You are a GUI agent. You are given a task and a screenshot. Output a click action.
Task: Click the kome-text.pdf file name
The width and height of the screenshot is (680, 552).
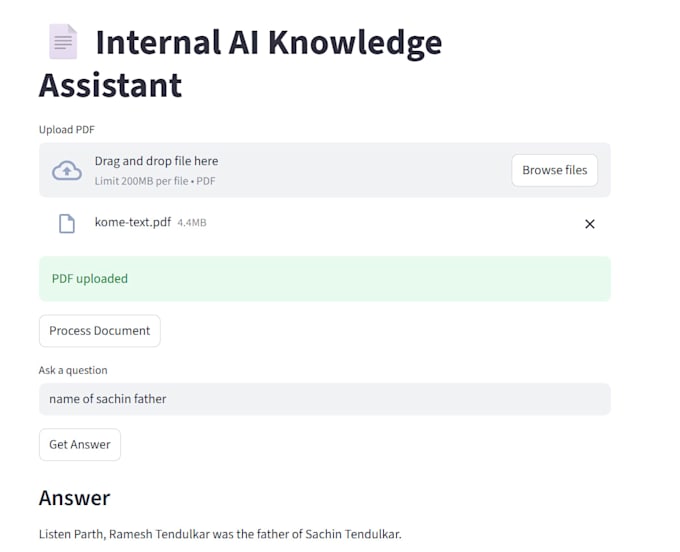pyautogui.click(x=133, y=222)
